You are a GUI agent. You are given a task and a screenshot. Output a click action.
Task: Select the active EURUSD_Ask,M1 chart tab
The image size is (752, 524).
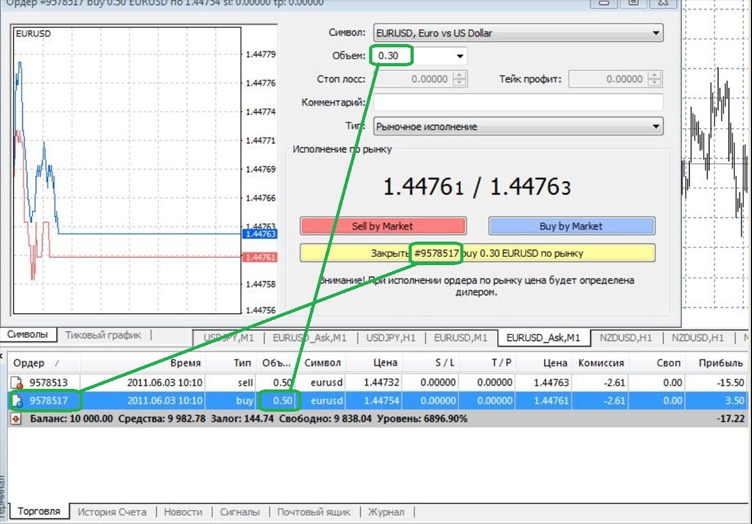click(x=543, y=338)
